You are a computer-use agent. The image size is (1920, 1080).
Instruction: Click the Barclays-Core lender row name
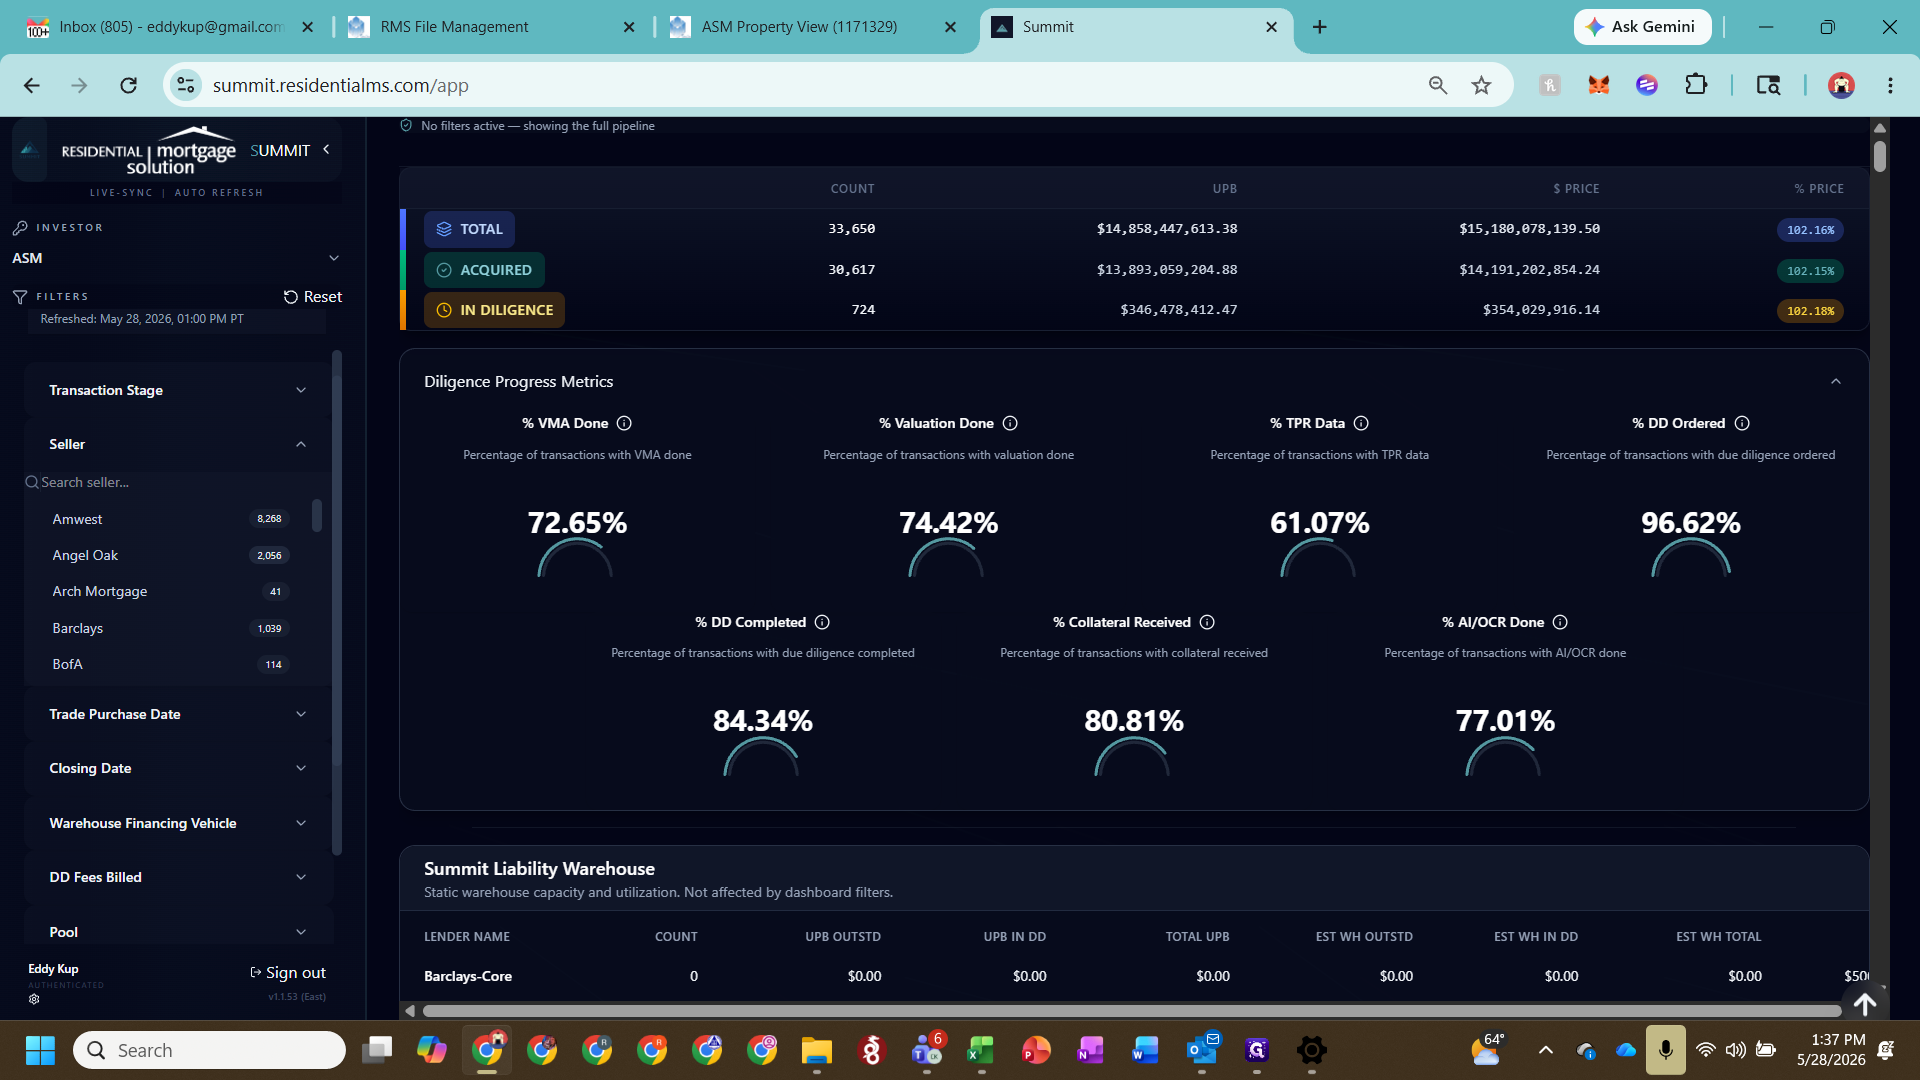(467, 976)
